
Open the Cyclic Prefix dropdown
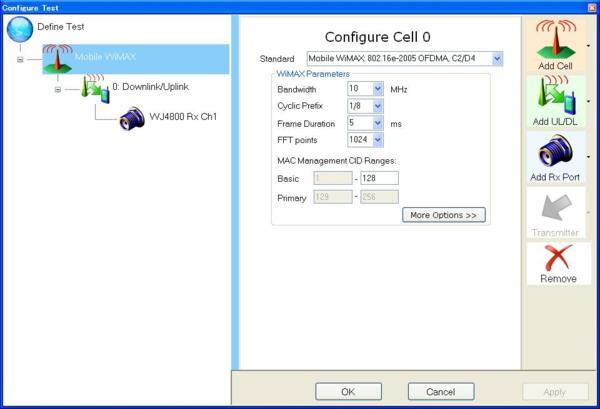[378, 106]
